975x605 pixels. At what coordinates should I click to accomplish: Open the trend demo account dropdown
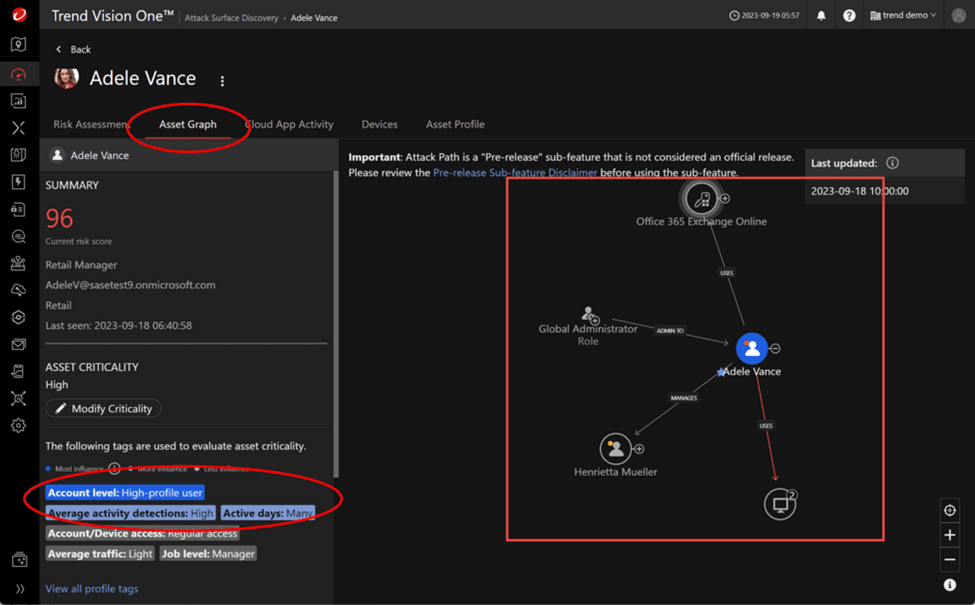(x=903, y=16)
